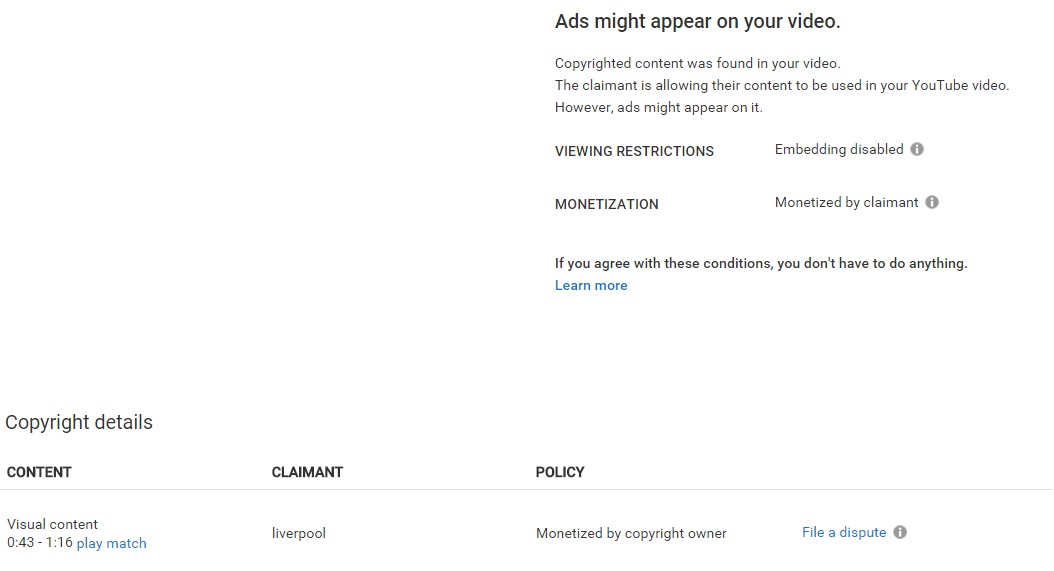Click the 0:43 - 1:16 time range
Screen dimensions: 1054x571
point(40,543)
